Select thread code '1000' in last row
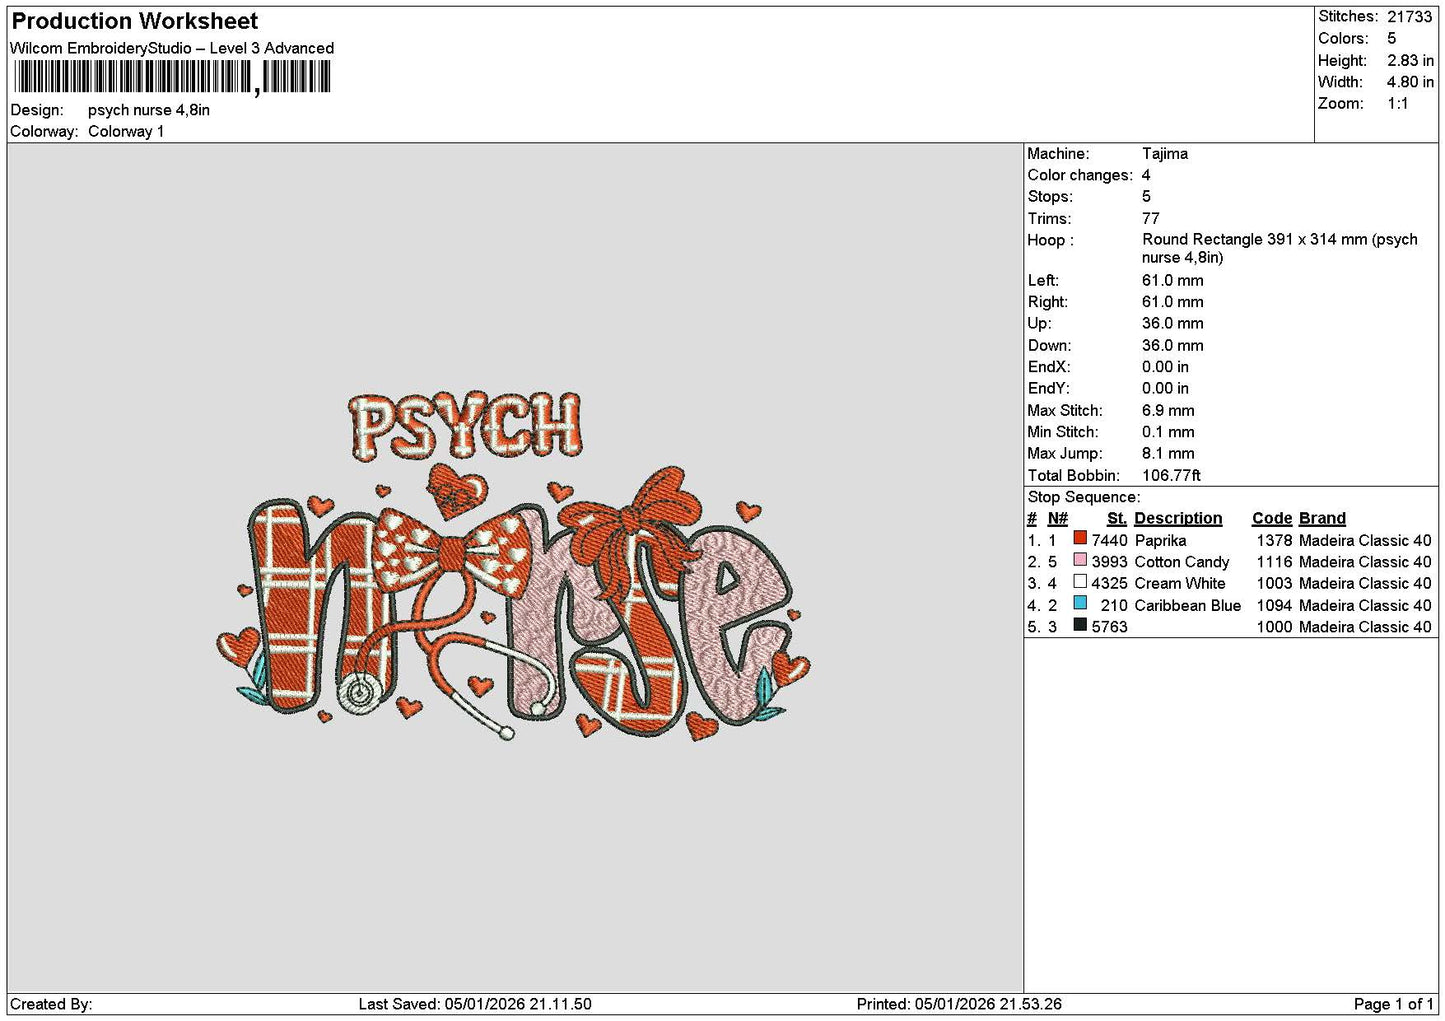1445x1021 pixels. pos(1275,627)
